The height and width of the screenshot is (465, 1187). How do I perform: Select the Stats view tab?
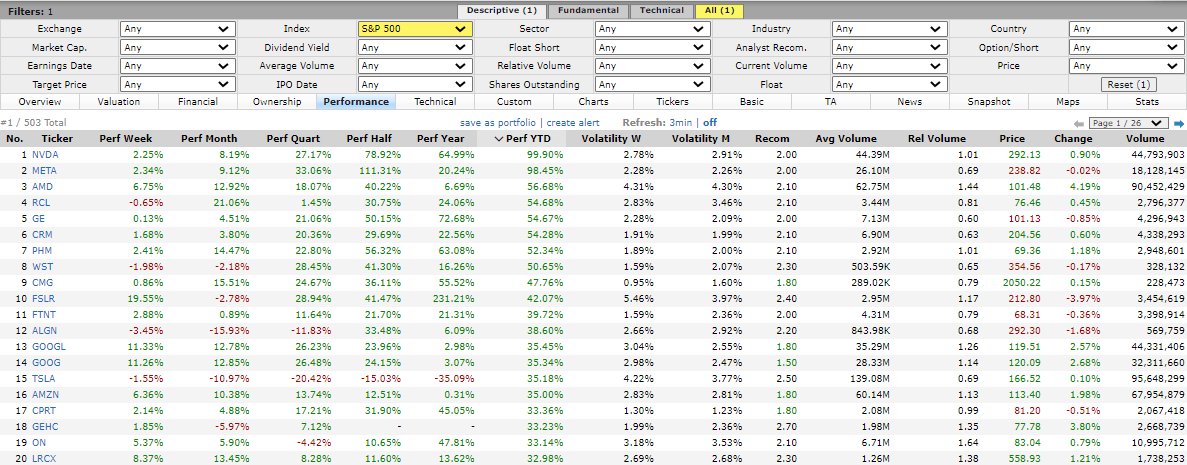(1147, 101)
